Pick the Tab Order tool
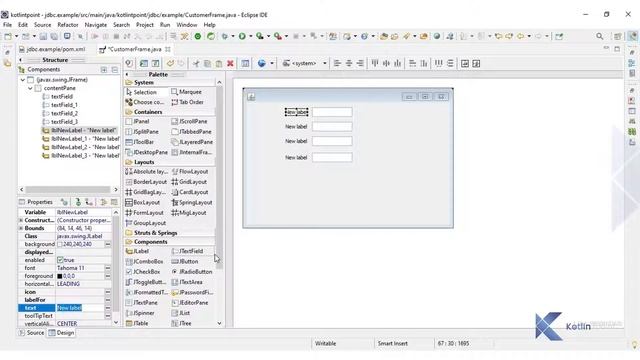The width and height of the screenshot is (640, 360). coord(188,102)
